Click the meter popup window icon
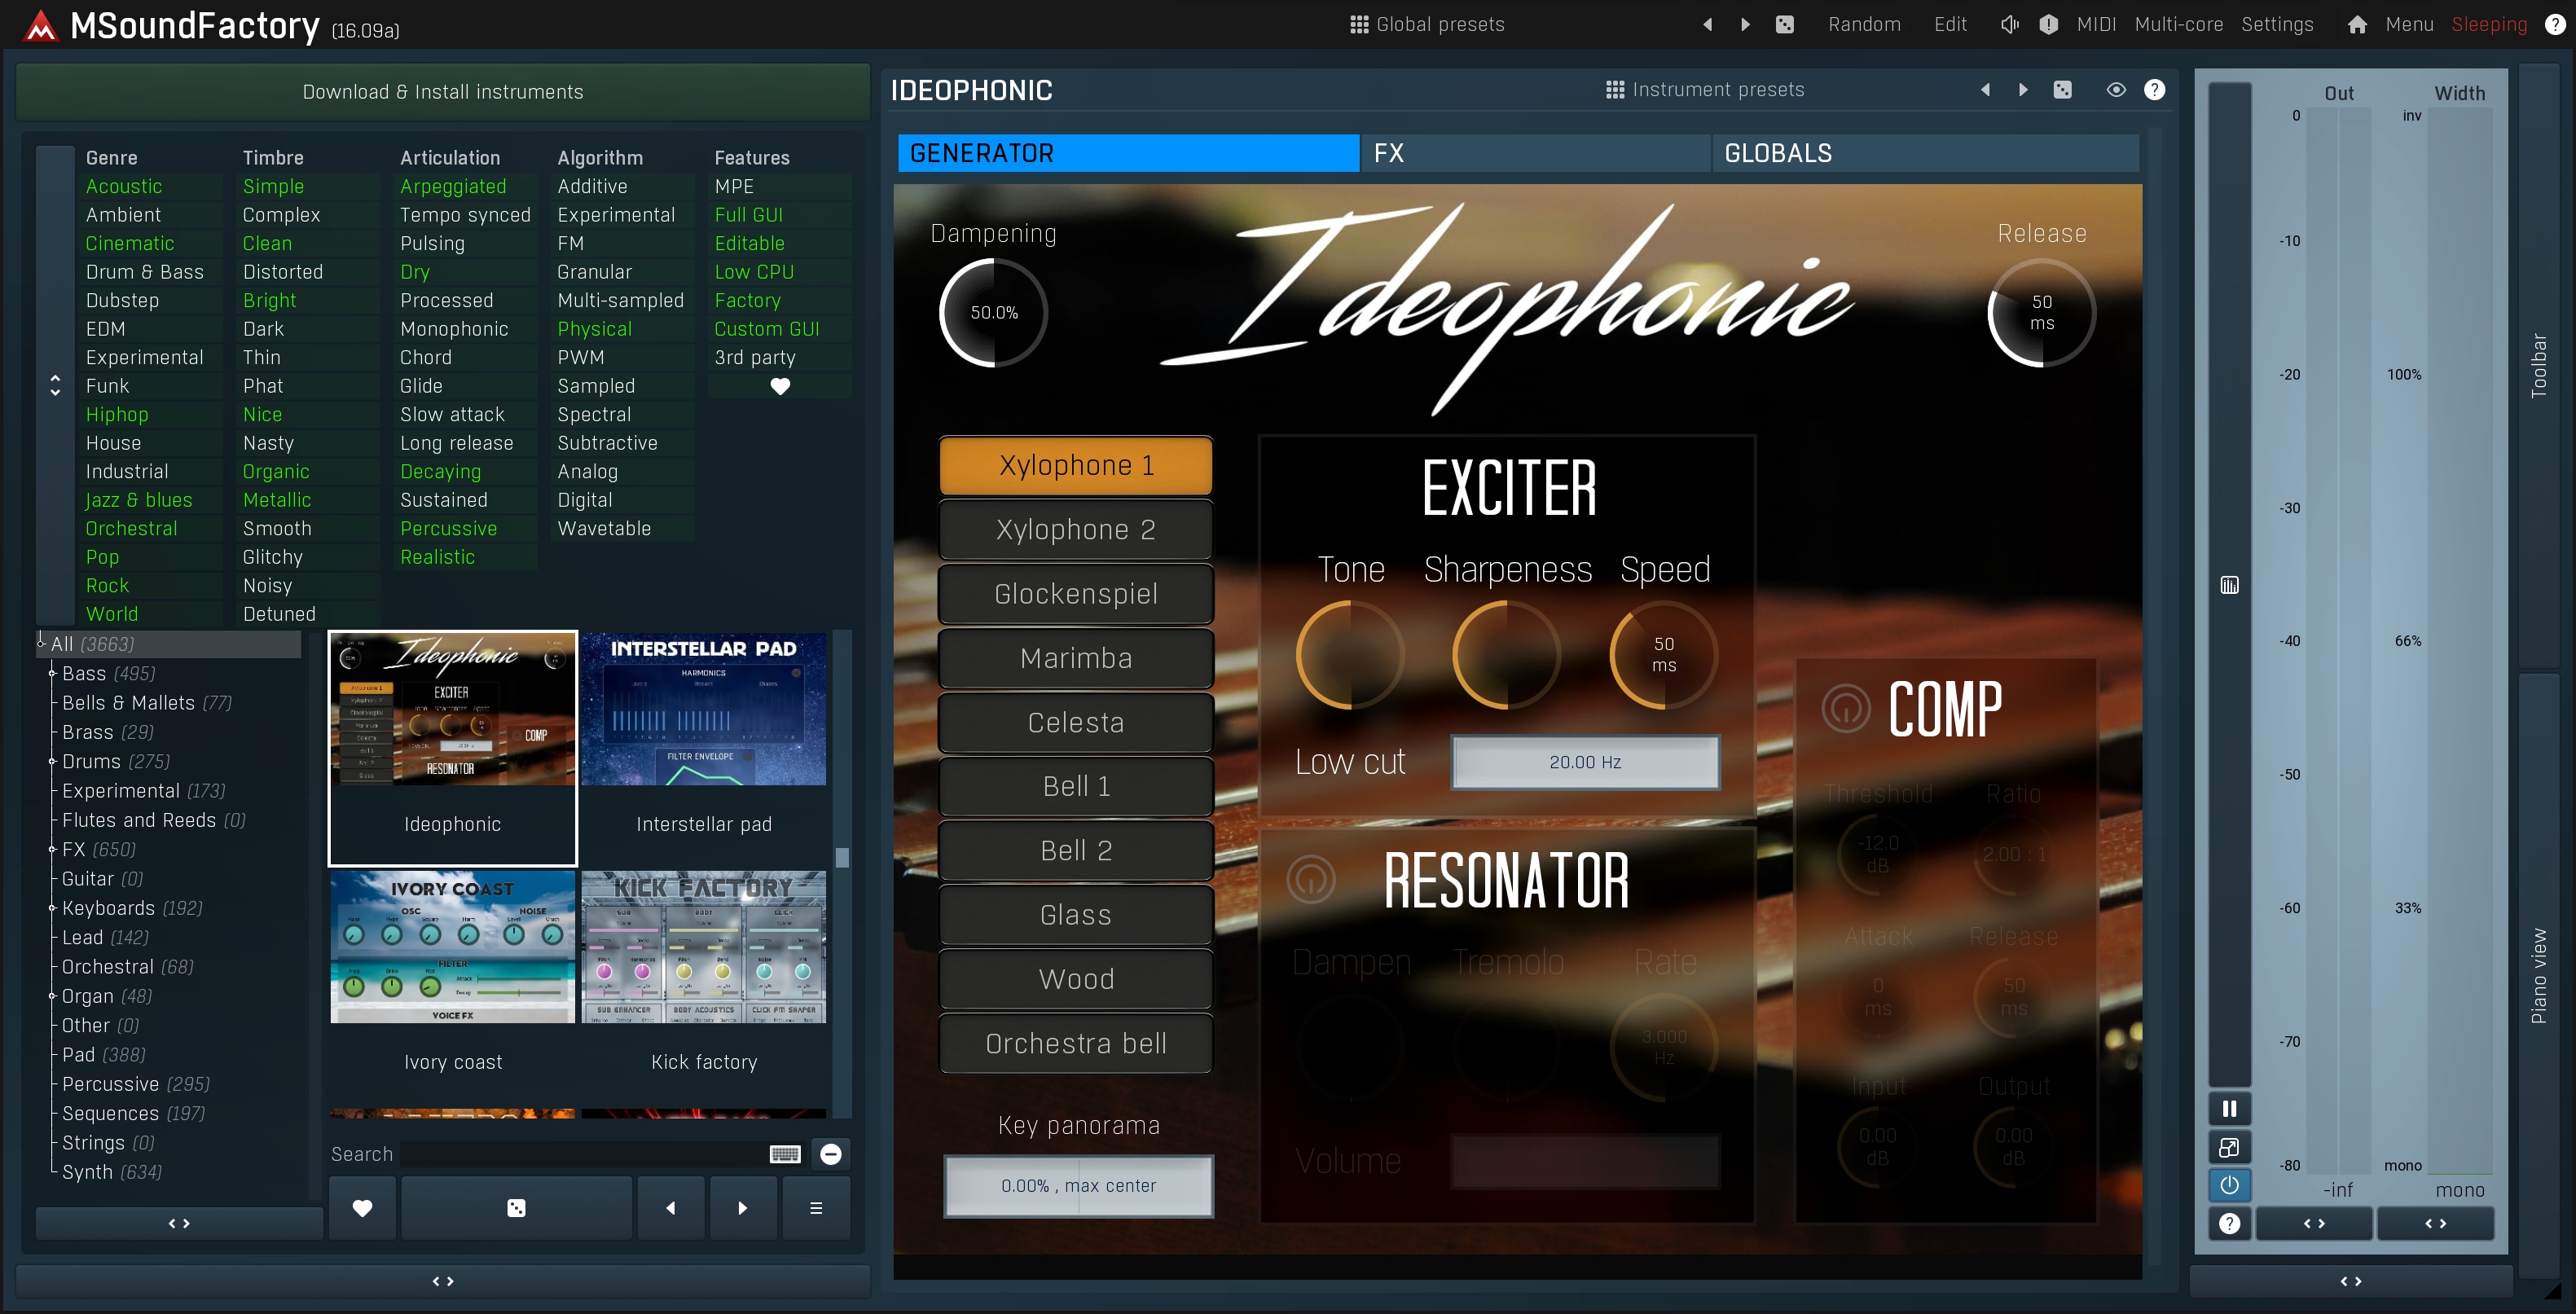Screen dimensions: 2576x1314 pos(2229,1146)
